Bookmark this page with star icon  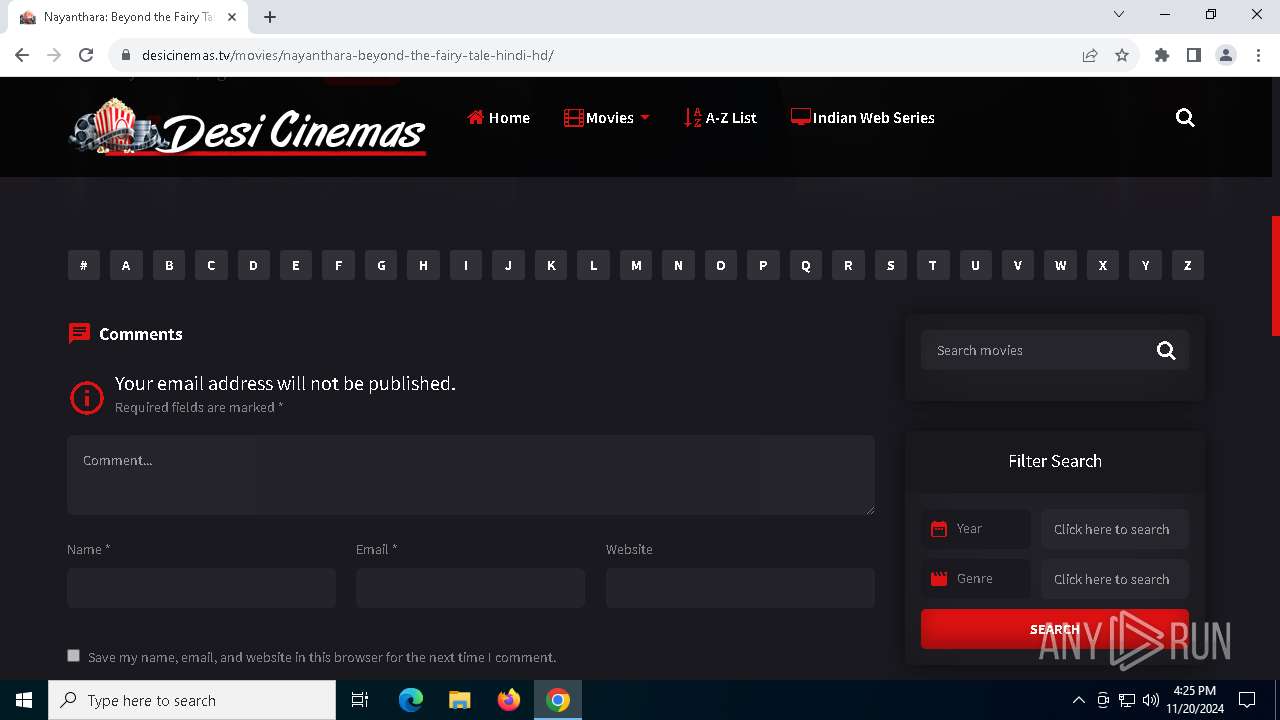[1122, 55]
